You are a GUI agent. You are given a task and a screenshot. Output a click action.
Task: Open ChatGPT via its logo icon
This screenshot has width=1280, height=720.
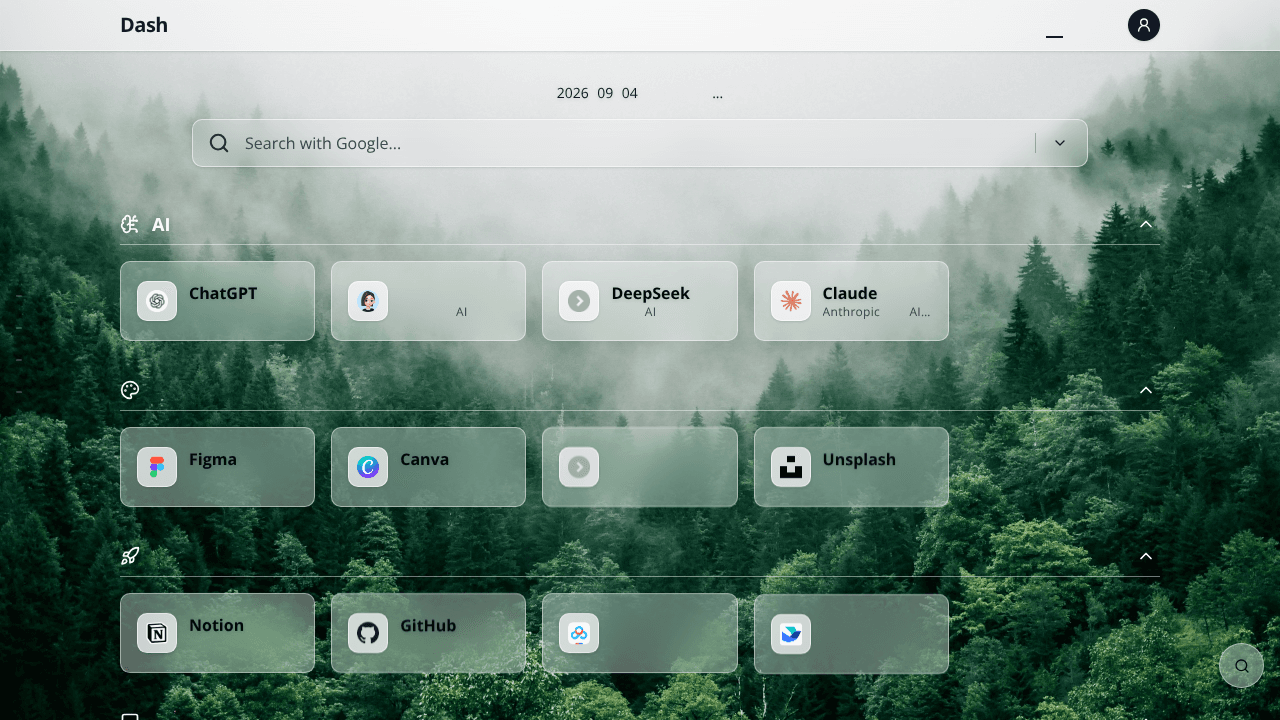[157, 301]
